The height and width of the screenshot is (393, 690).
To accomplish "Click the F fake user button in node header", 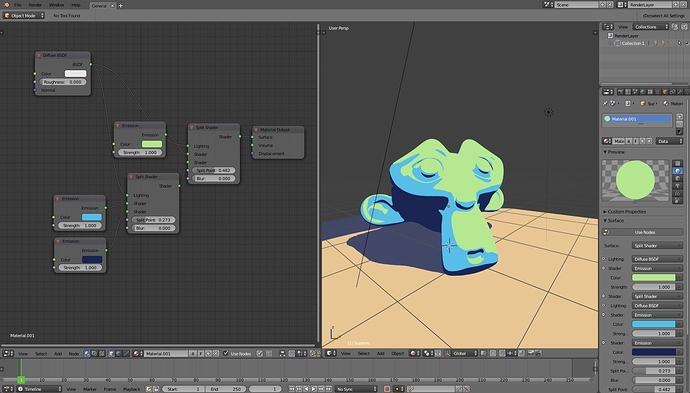I will coord(201,353).
